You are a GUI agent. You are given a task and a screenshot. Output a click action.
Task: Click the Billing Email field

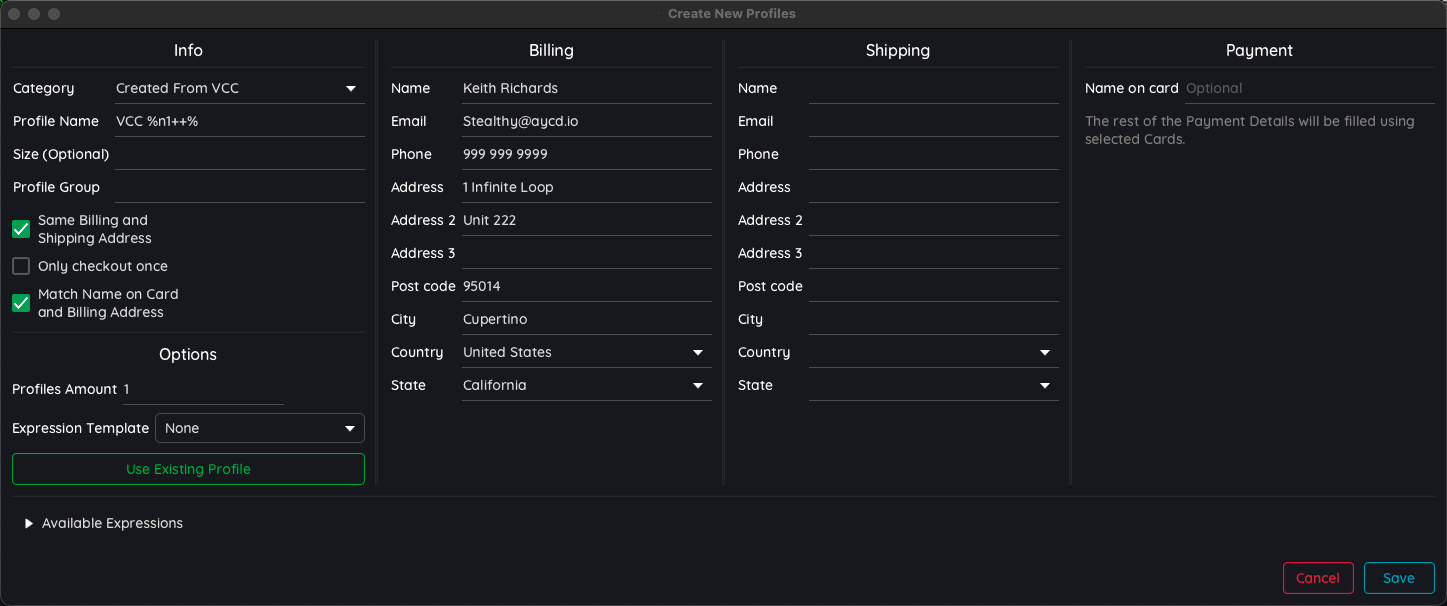coord(586,121)
